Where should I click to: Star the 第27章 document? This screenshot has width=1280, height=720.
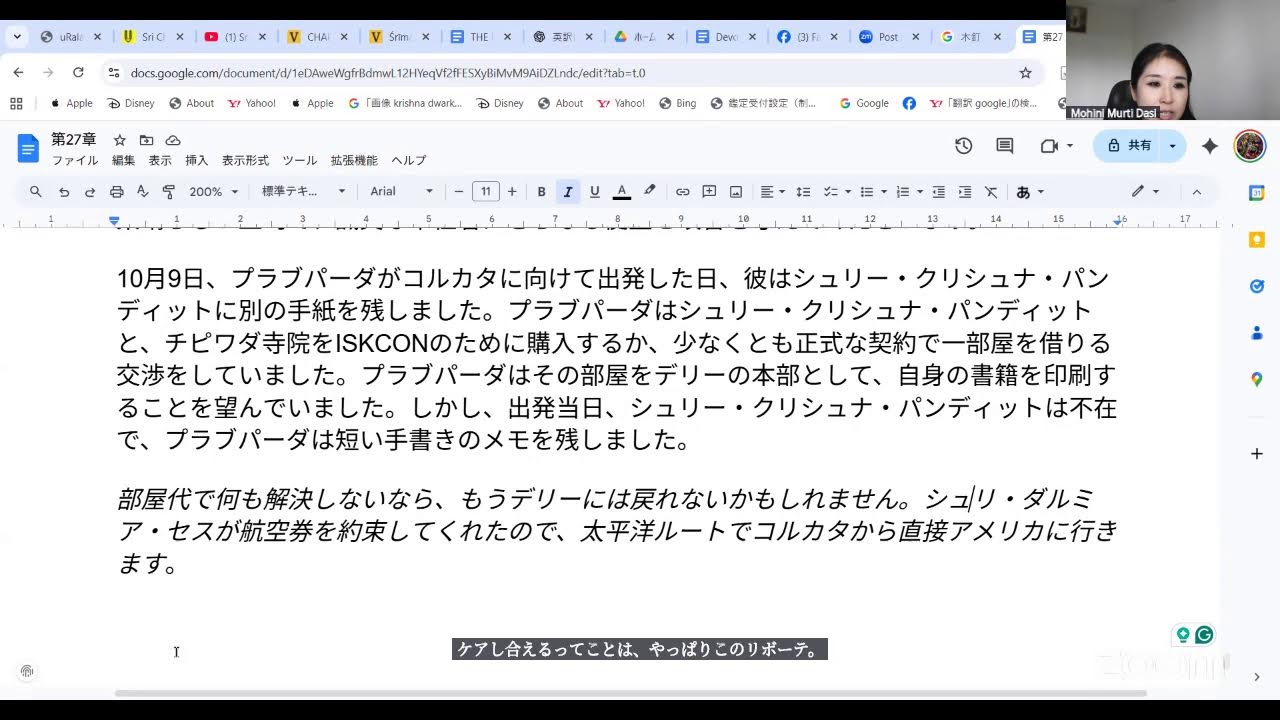(x=120, y=140)
